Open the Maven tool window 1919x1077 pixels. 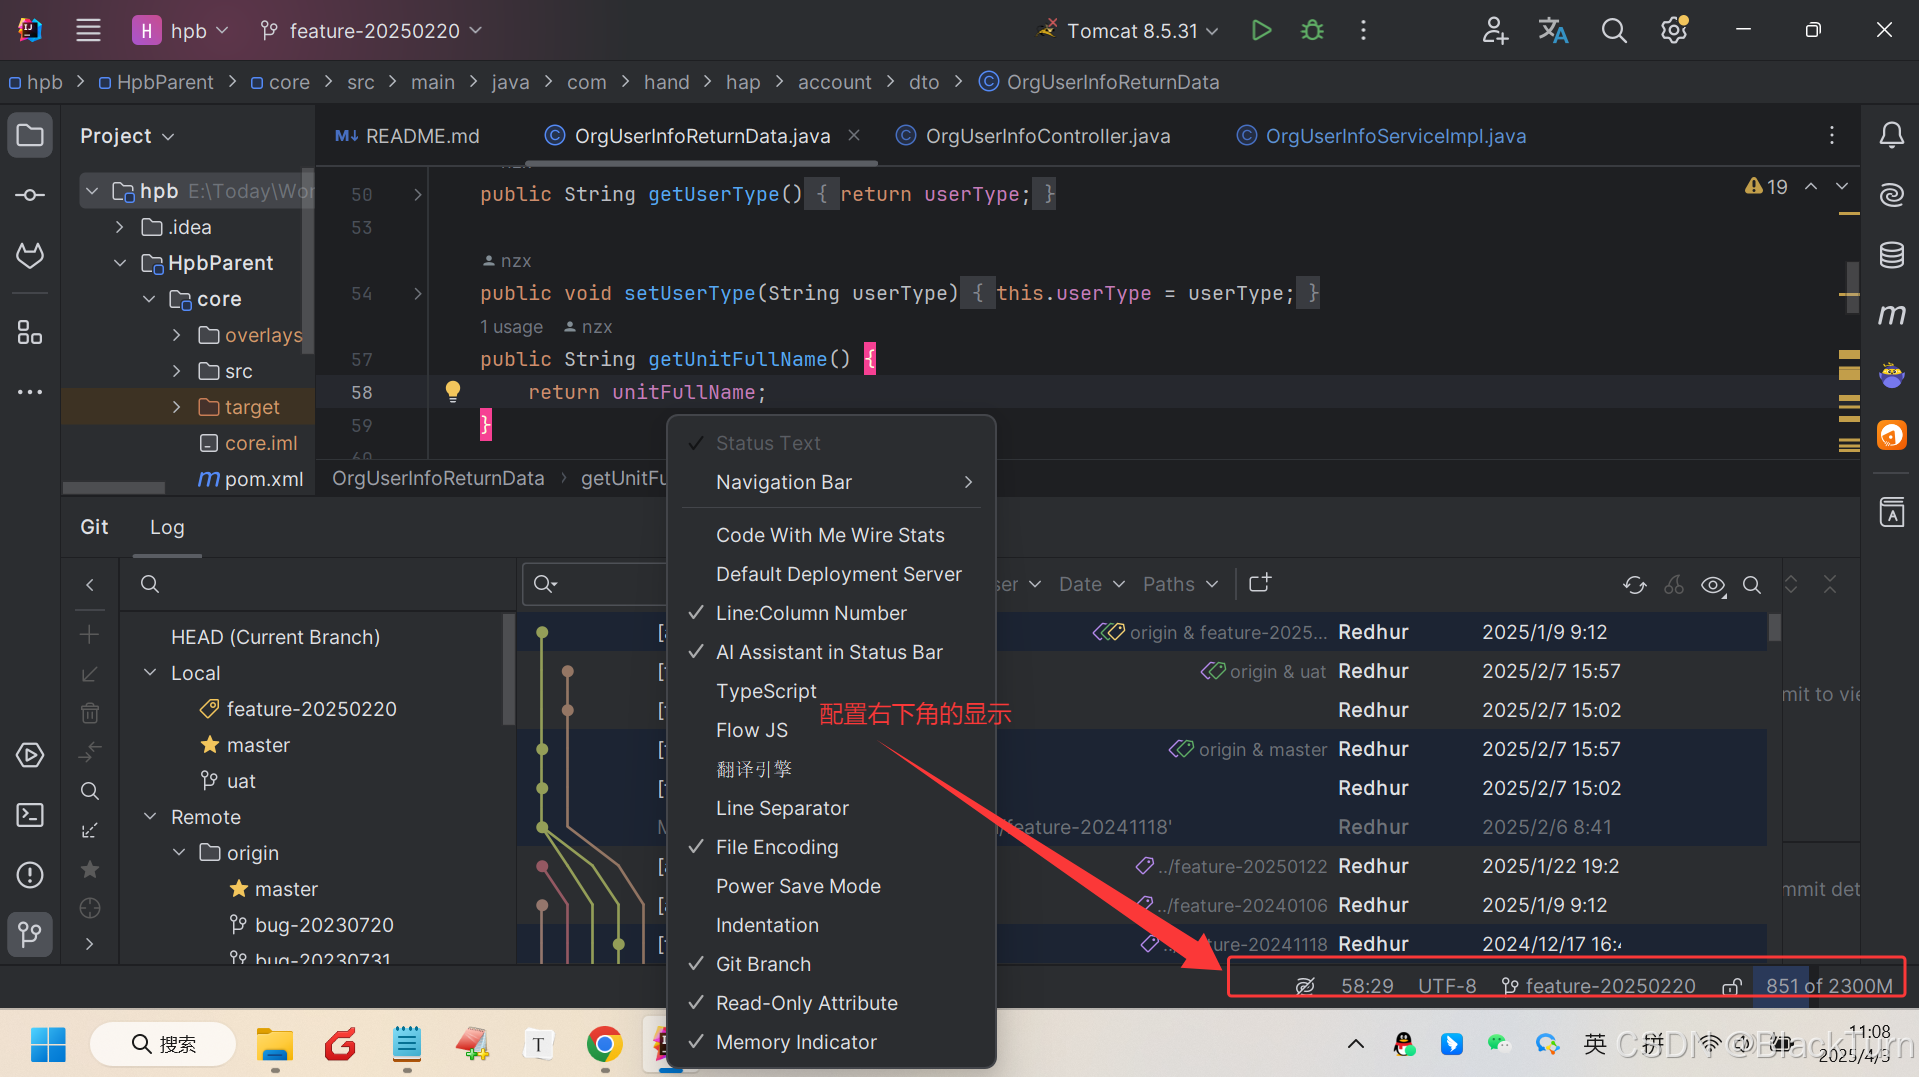tap(1891, 315)
